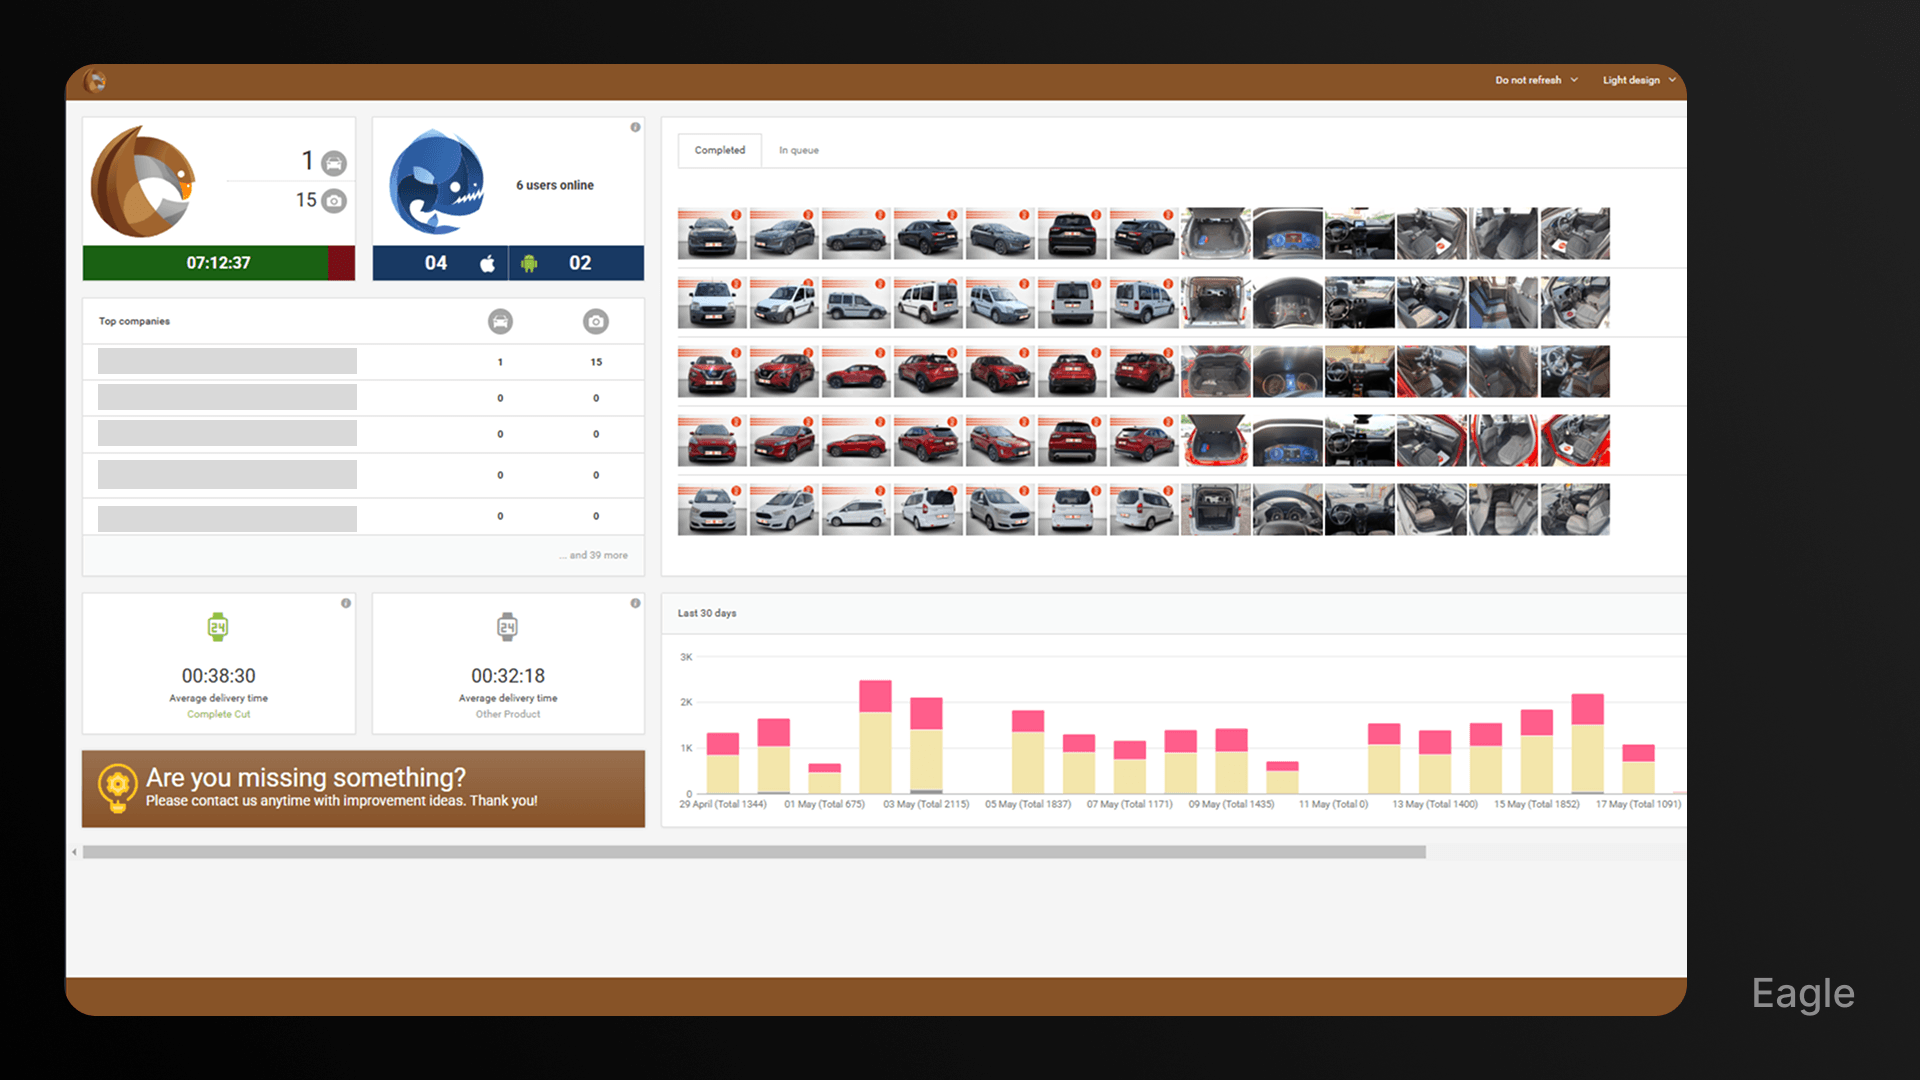The height and width of the screenshot is (1080, 1920).
Task: Click the 'and 39 more' companies link
Action: (x=595, y=555)
